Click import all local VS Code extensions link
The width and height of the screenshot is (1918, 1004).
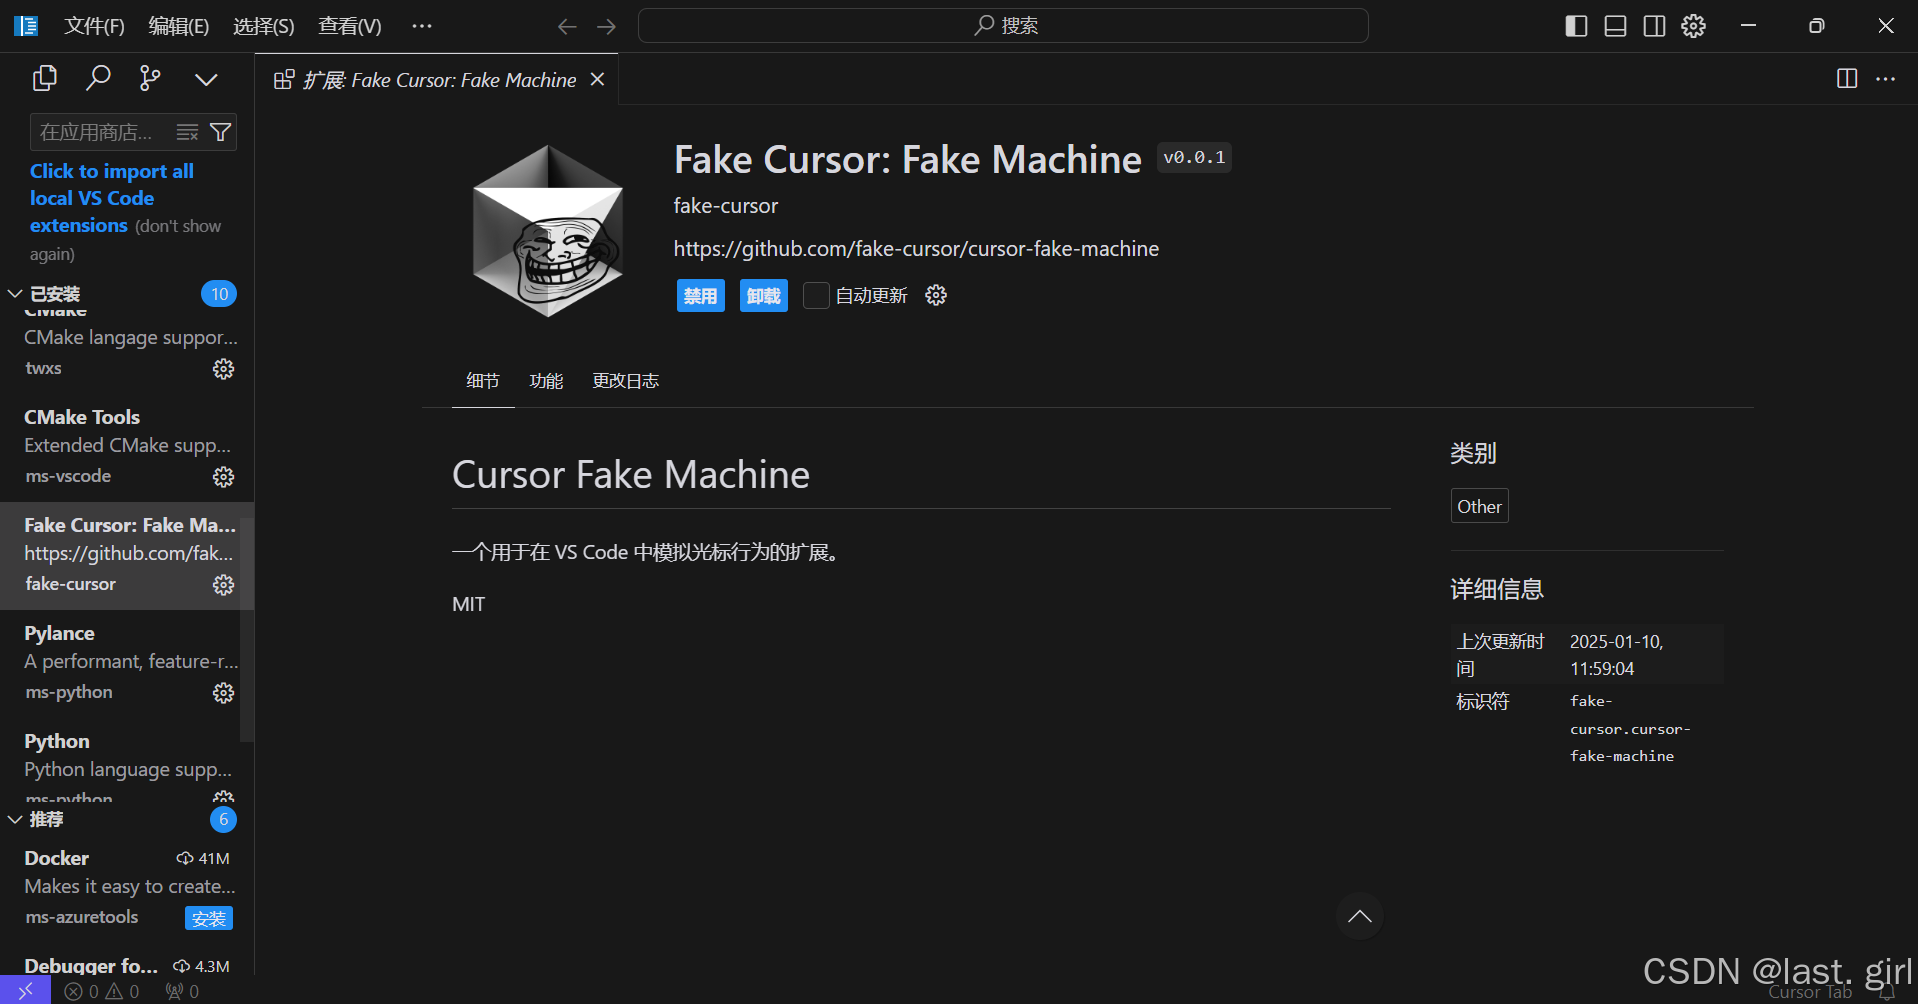click(112, 198)
